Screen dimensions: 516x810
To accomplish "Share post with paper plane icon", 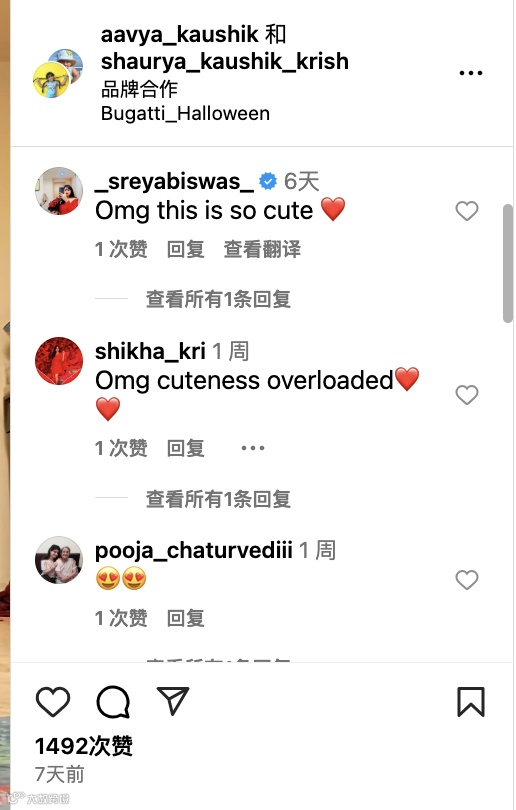I will pos(173,701).
